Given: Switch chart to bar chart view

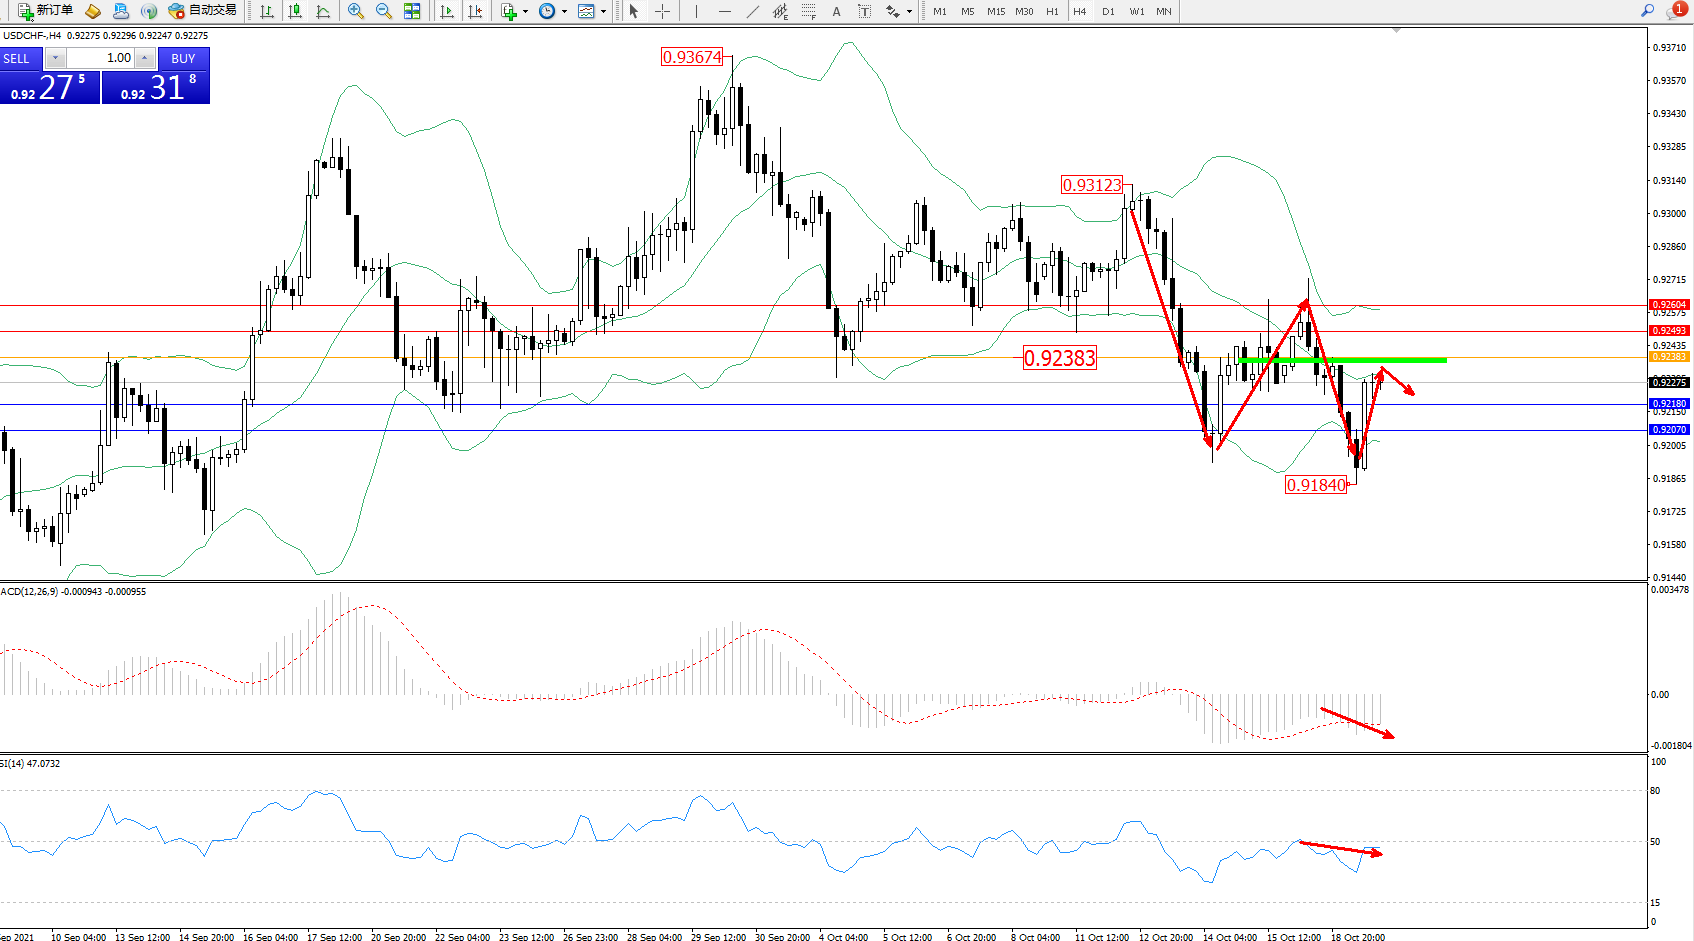Looking at the screenshot, I should 267,11.
